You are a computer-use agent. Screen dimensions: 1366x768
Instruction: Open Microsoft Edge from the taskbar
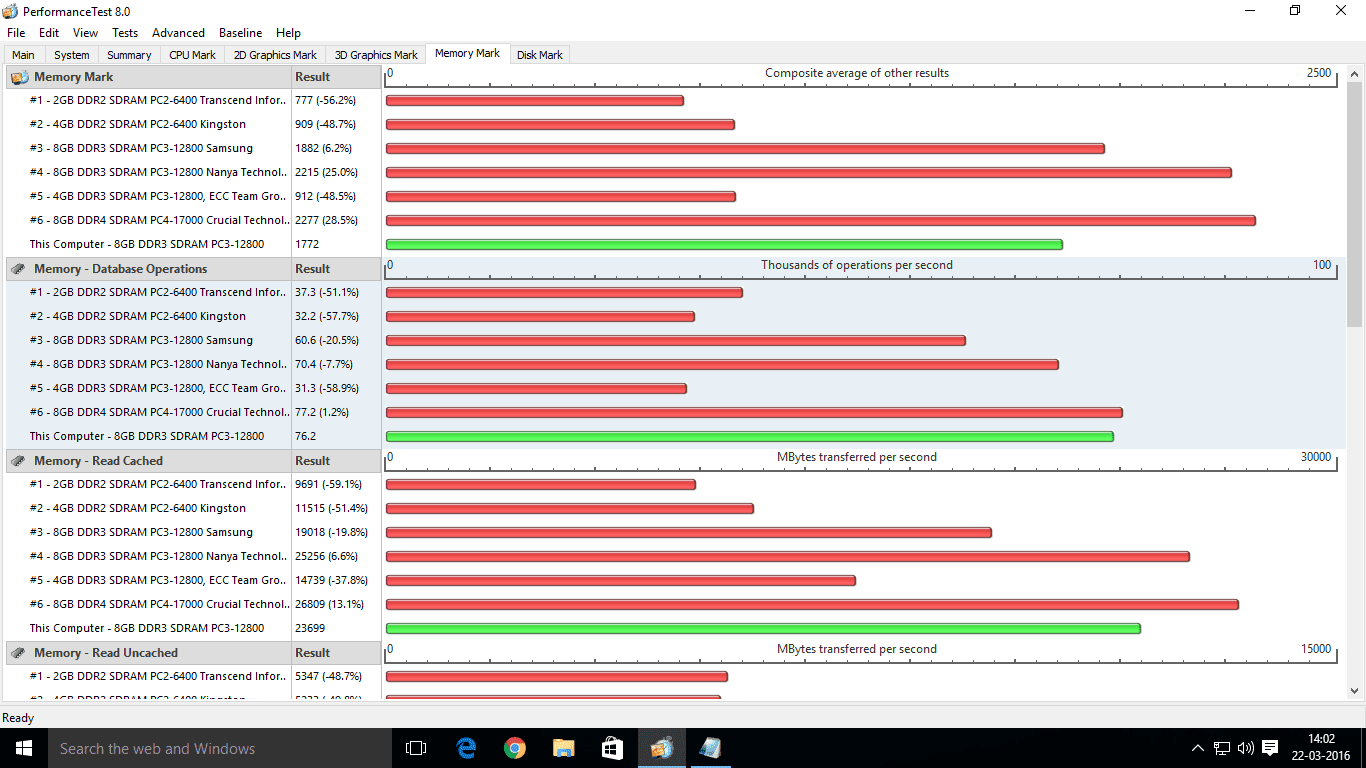466,748
